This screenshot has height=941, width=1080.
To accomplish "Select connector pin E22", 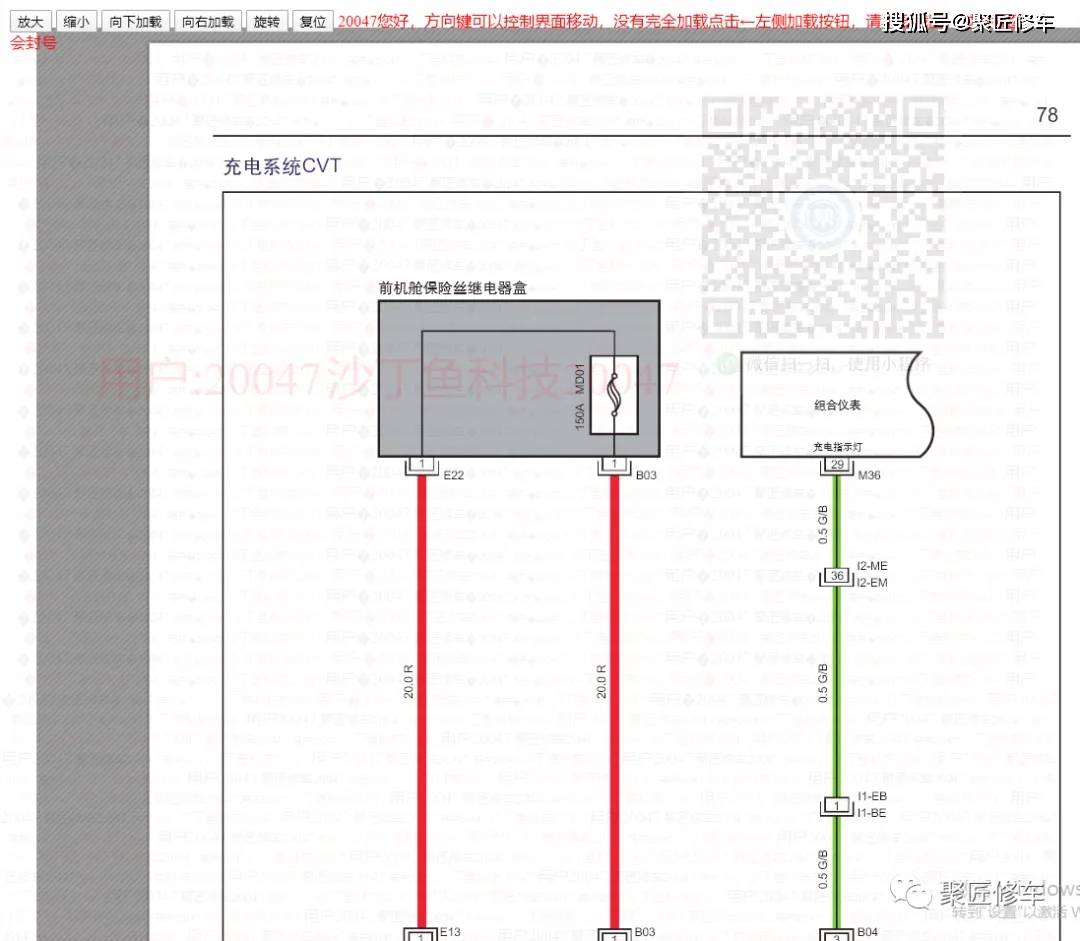I will [422, 463].
